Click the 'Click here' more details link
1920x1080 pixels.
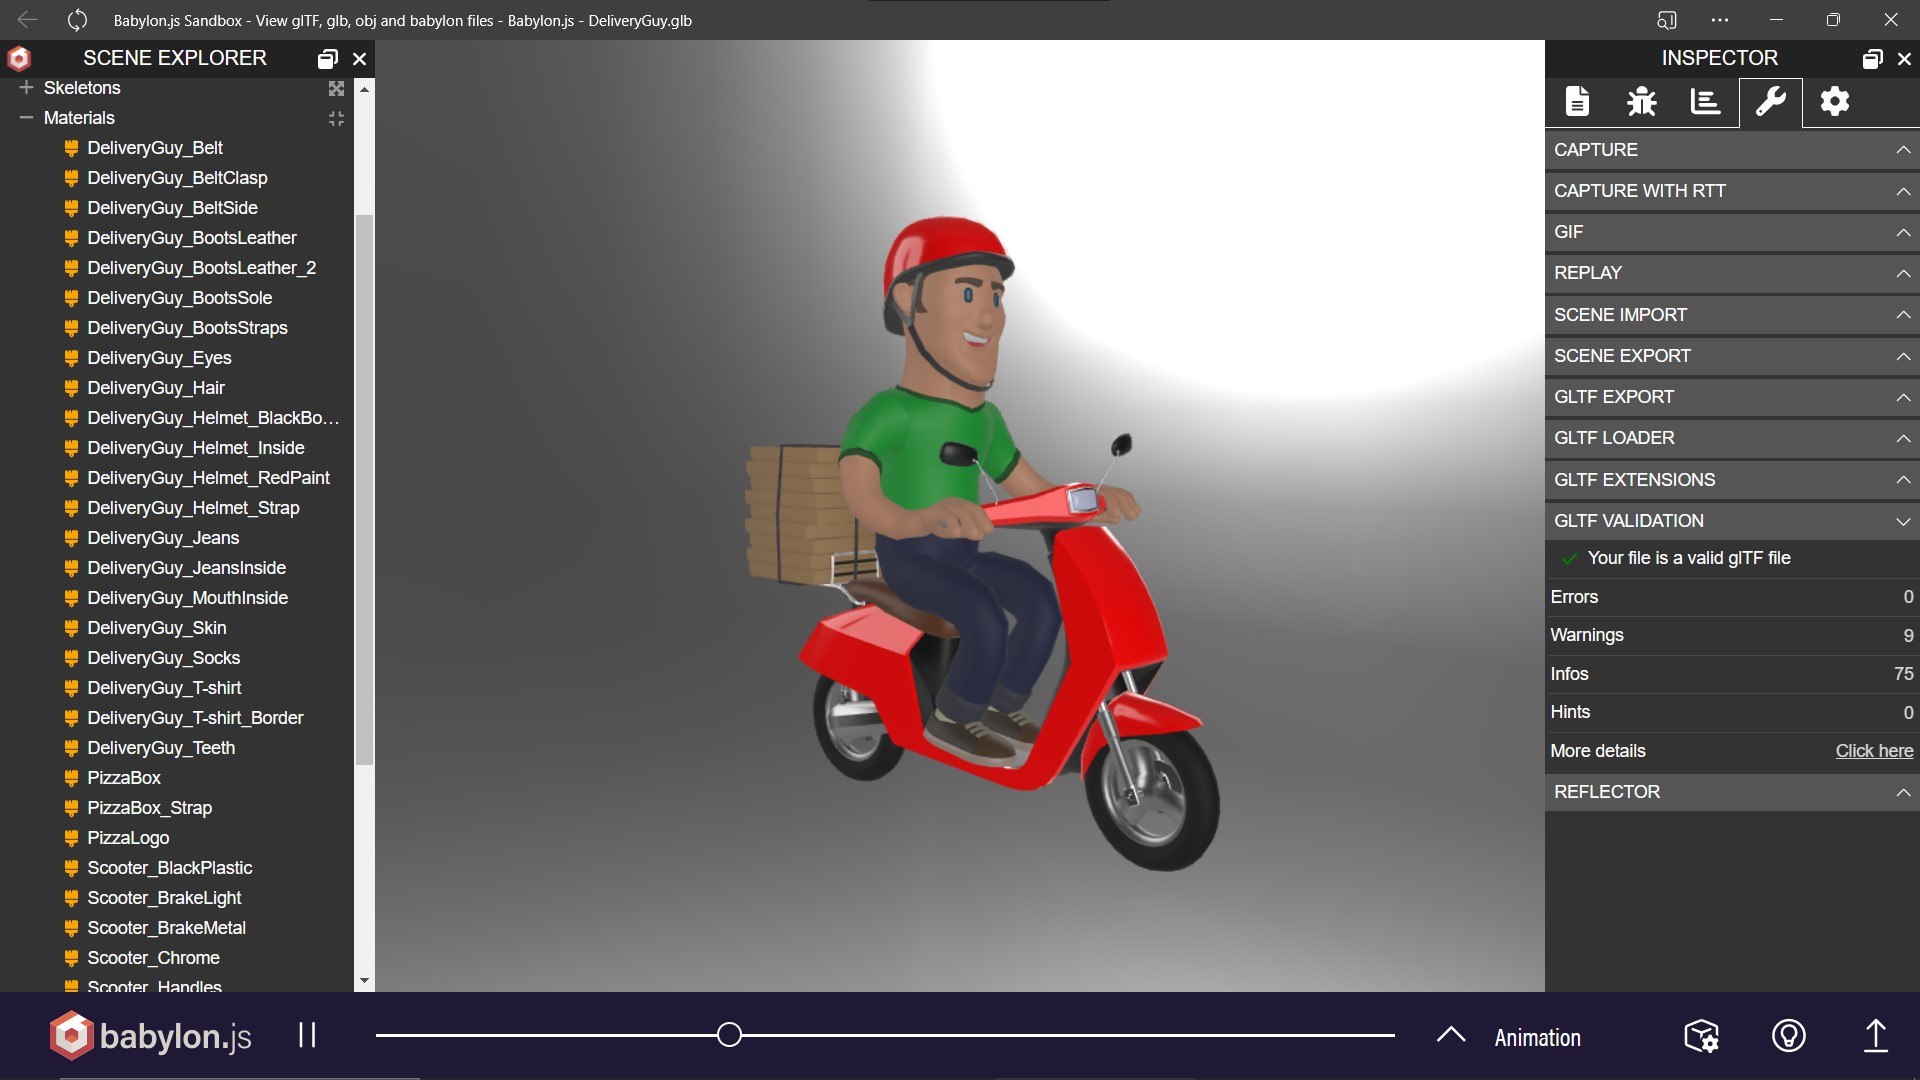pos(1874,751)
